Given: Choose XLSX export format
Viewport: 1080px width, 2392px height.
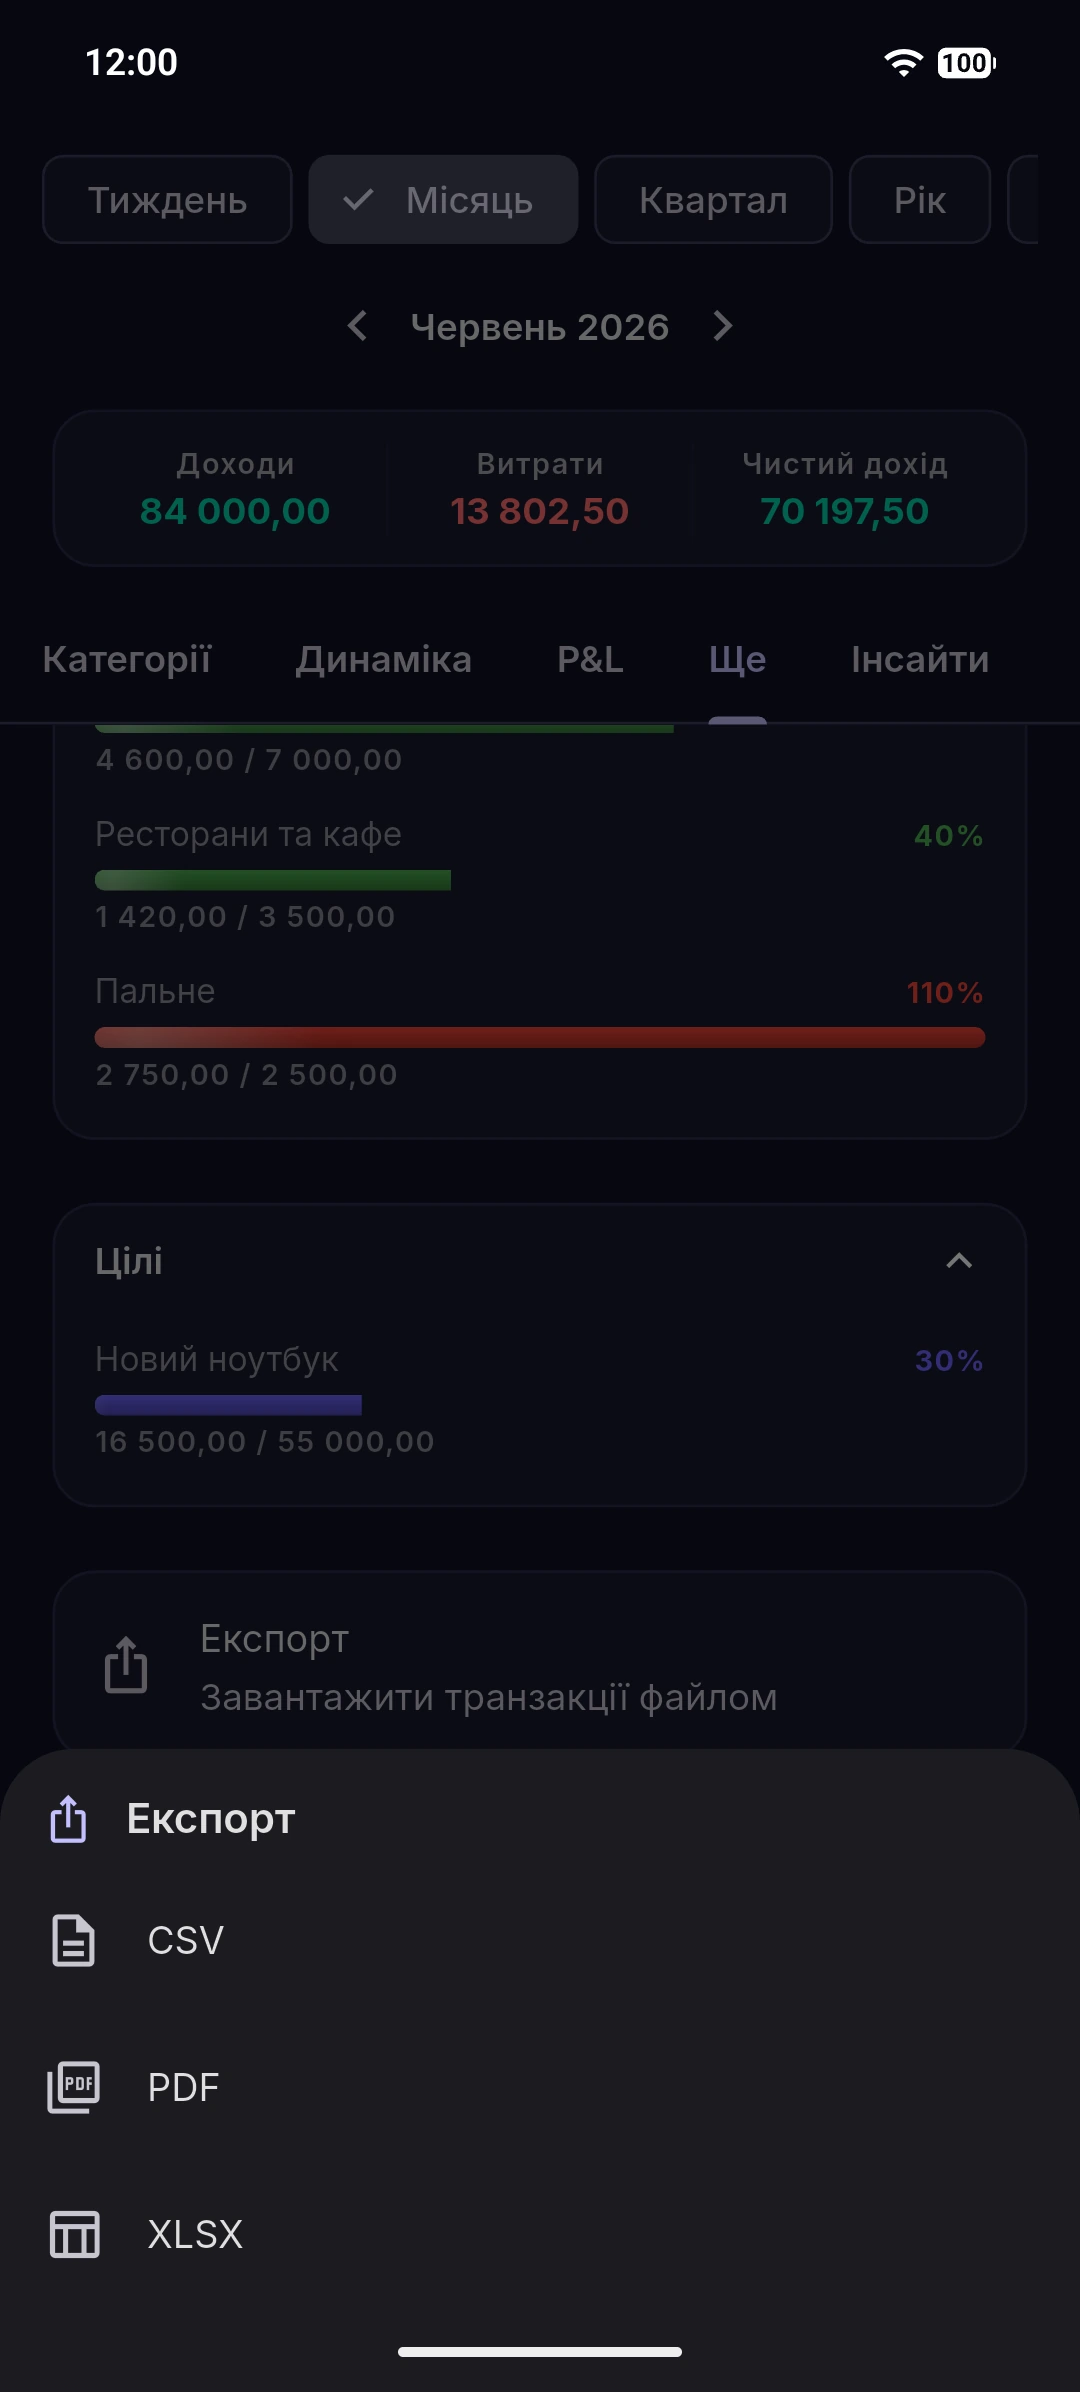Looking at the screenshot, I should 540,2234.
